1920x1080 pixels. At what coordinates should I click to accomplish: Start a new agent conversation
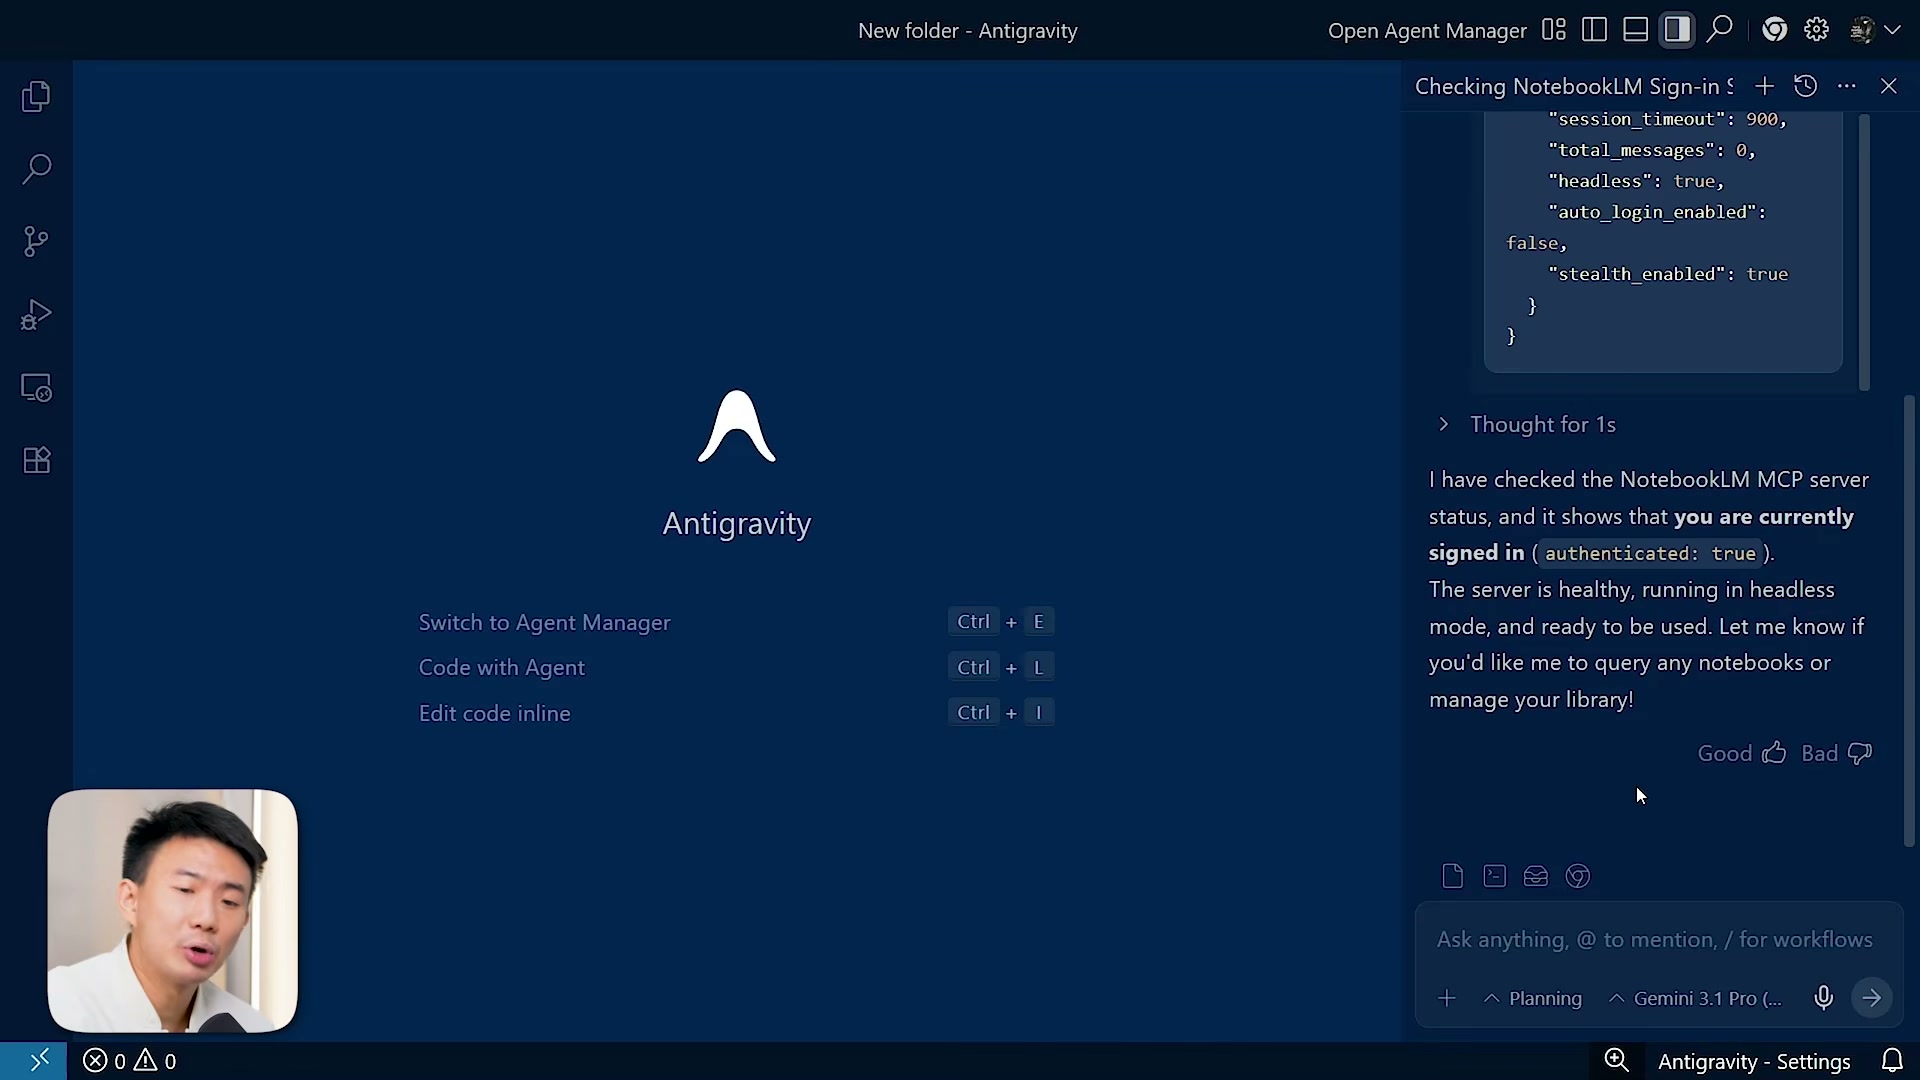coord(1764,86)
